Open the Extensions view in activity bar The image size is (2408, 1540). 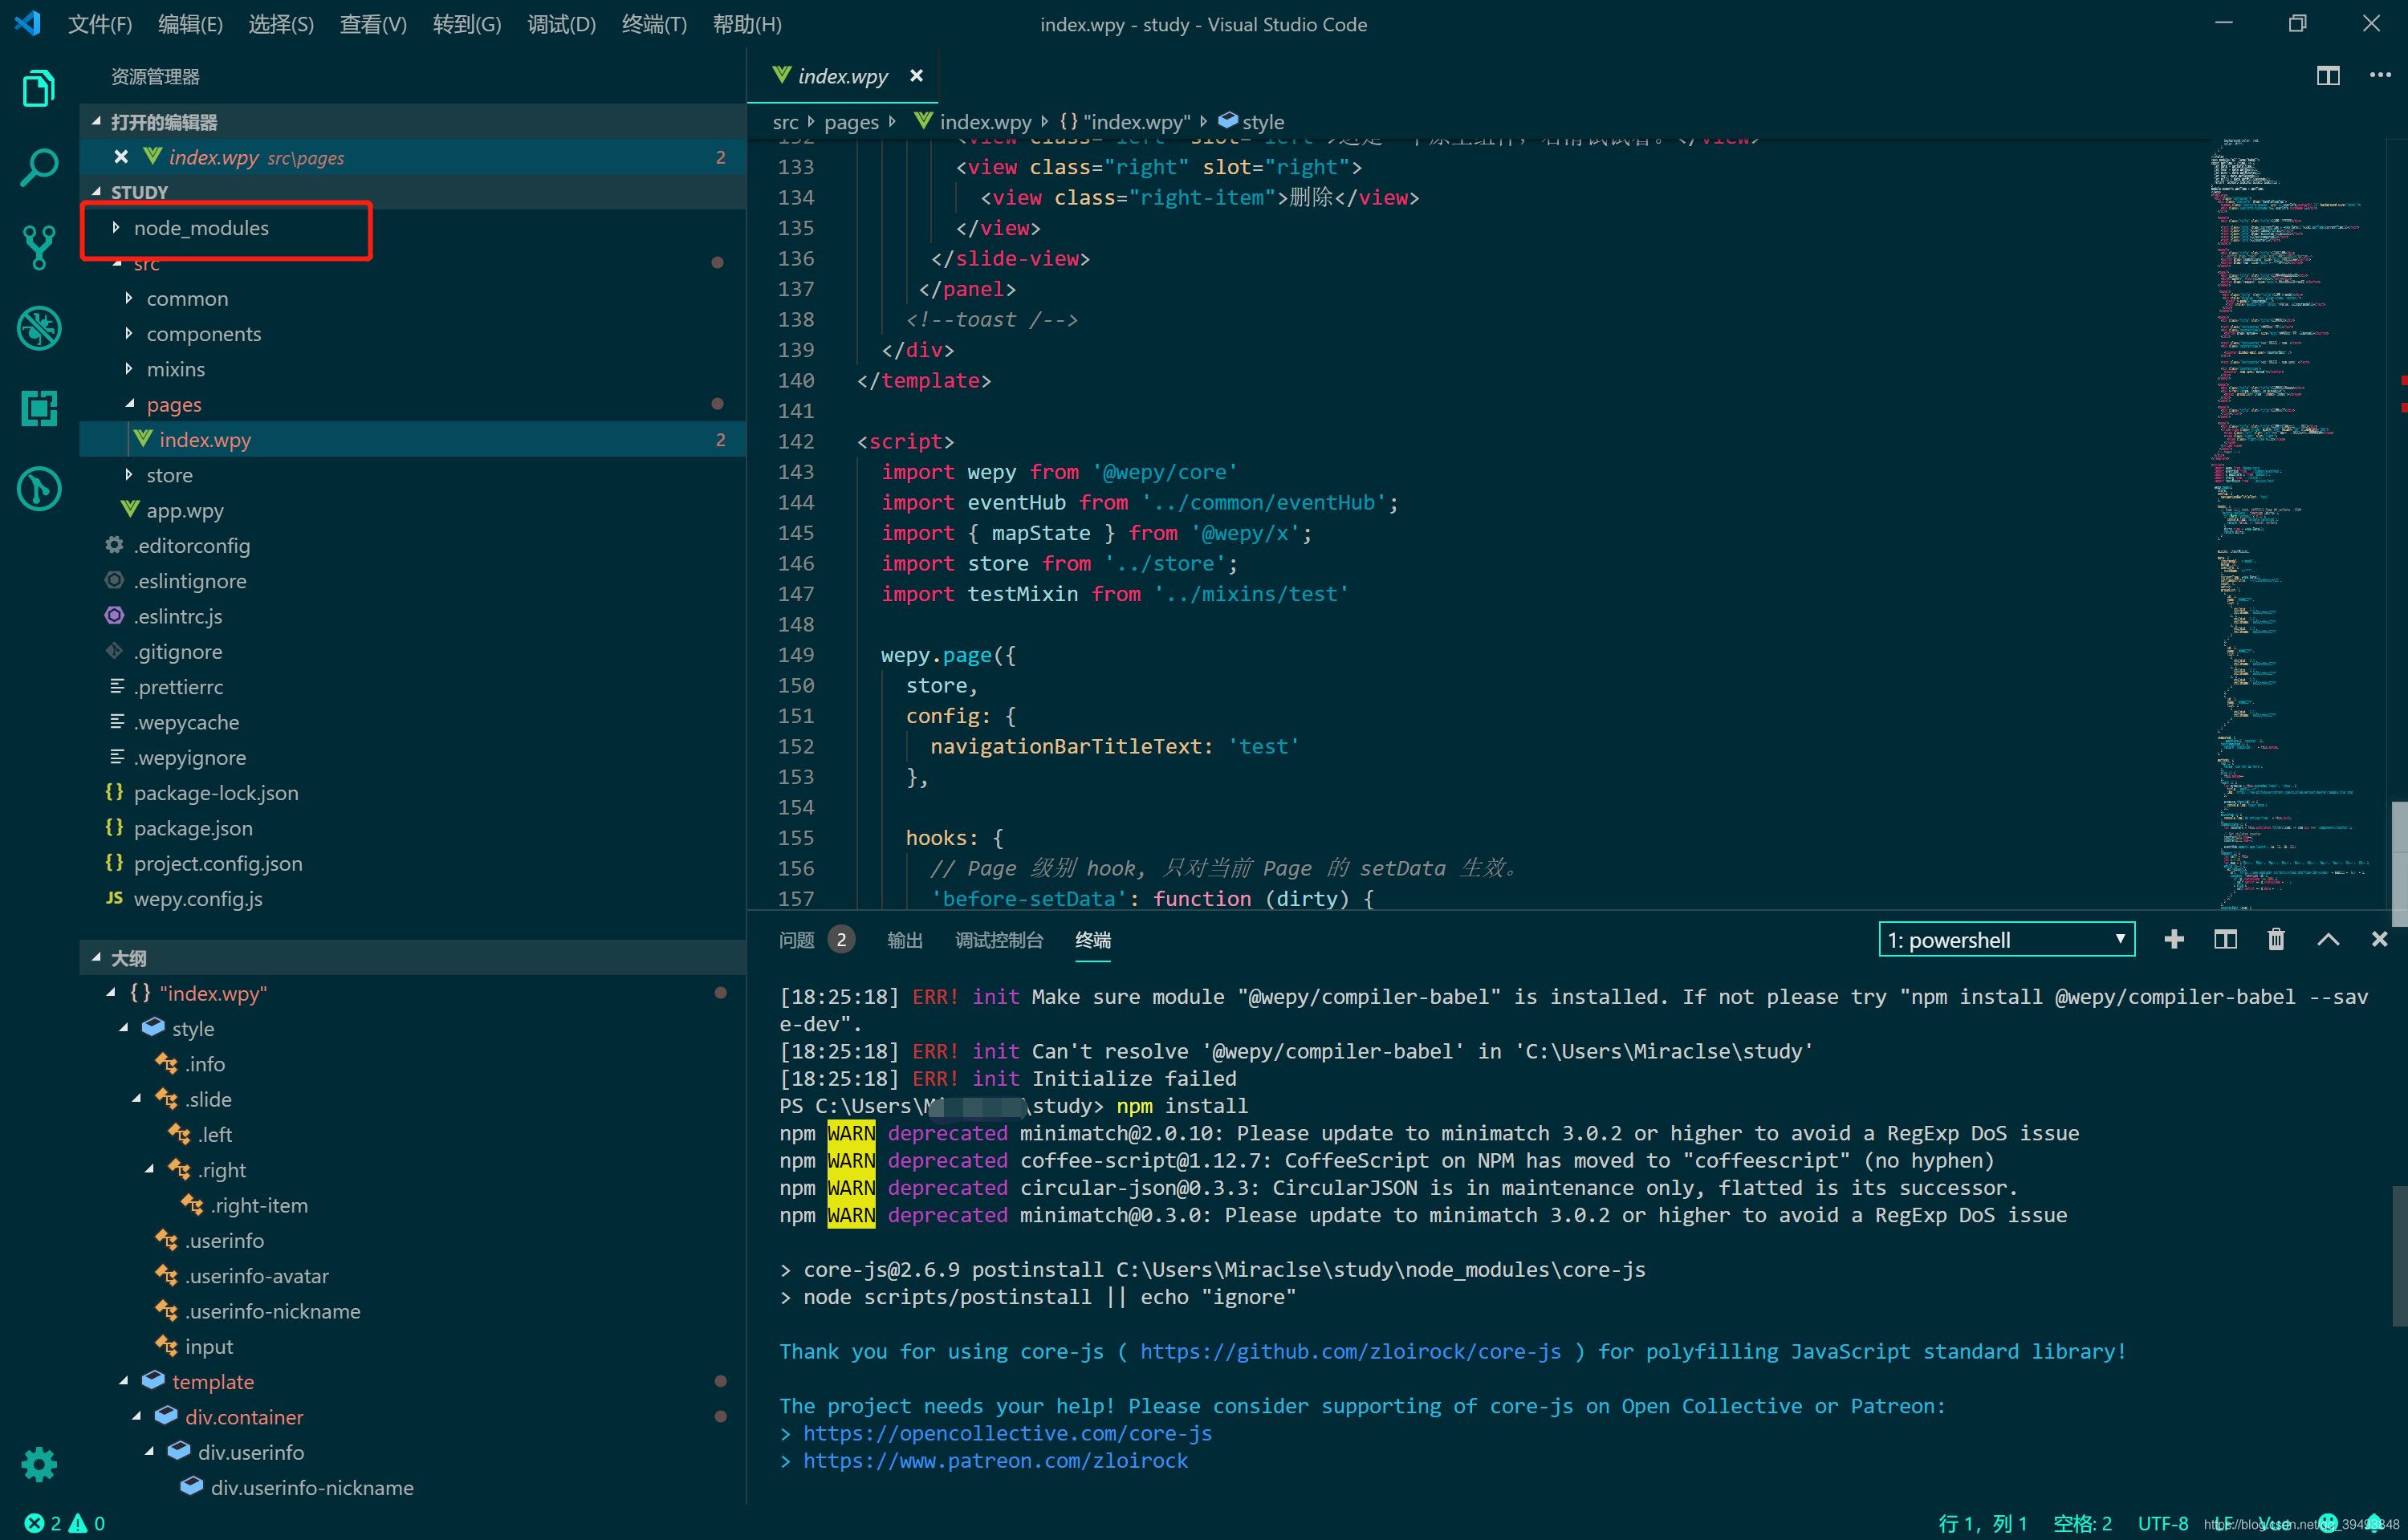click(38, 408)
